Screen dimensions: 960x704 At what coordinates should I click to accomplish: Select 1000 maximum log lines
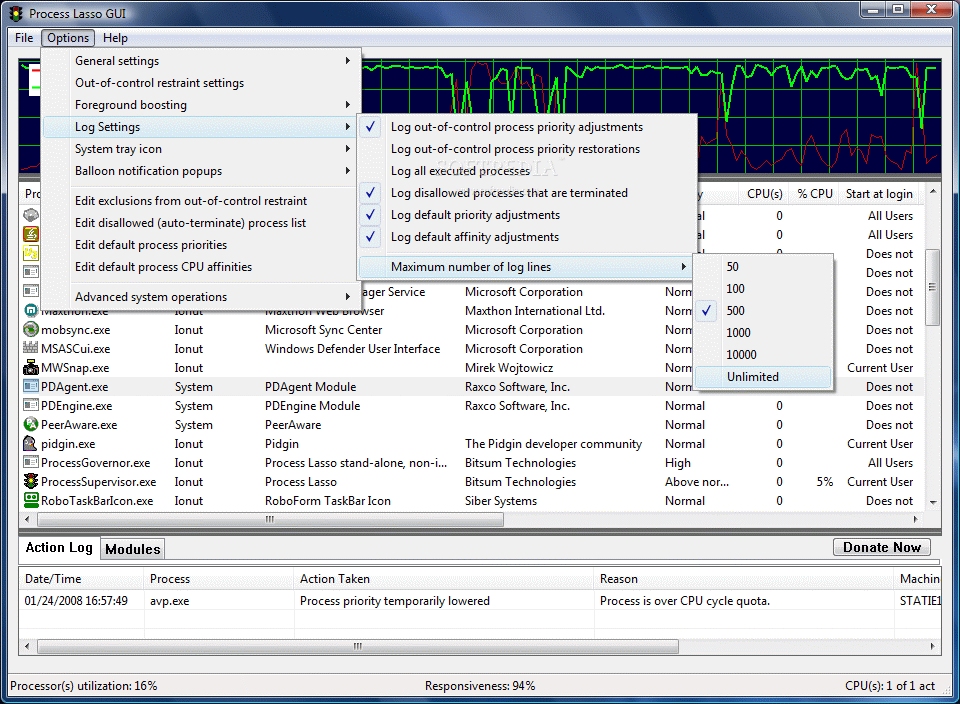(763, 333)
